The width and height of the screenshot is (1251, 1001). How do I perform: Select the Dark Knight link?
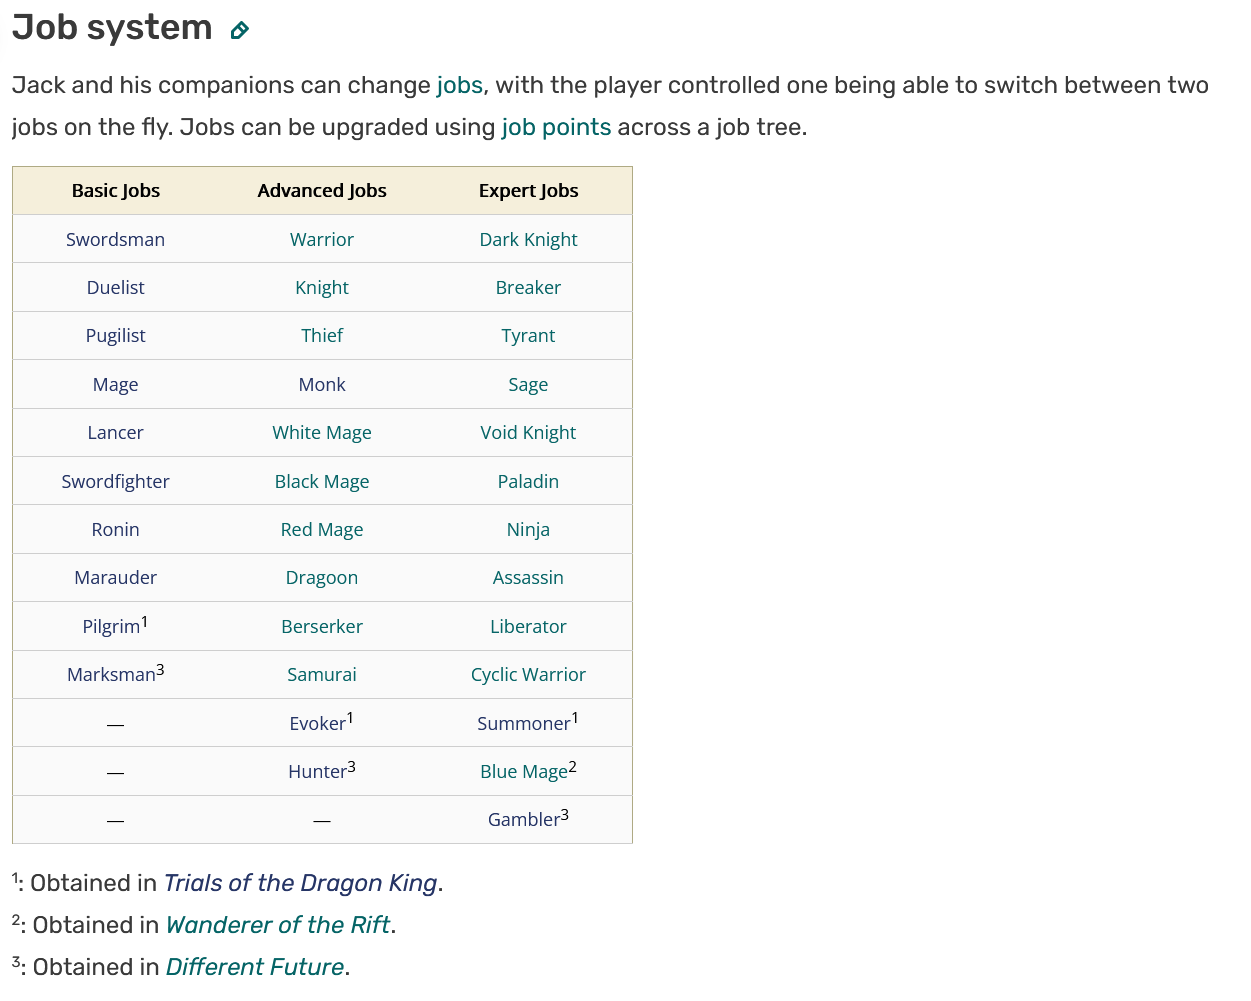pyautogui.click(x=528, y=239)
